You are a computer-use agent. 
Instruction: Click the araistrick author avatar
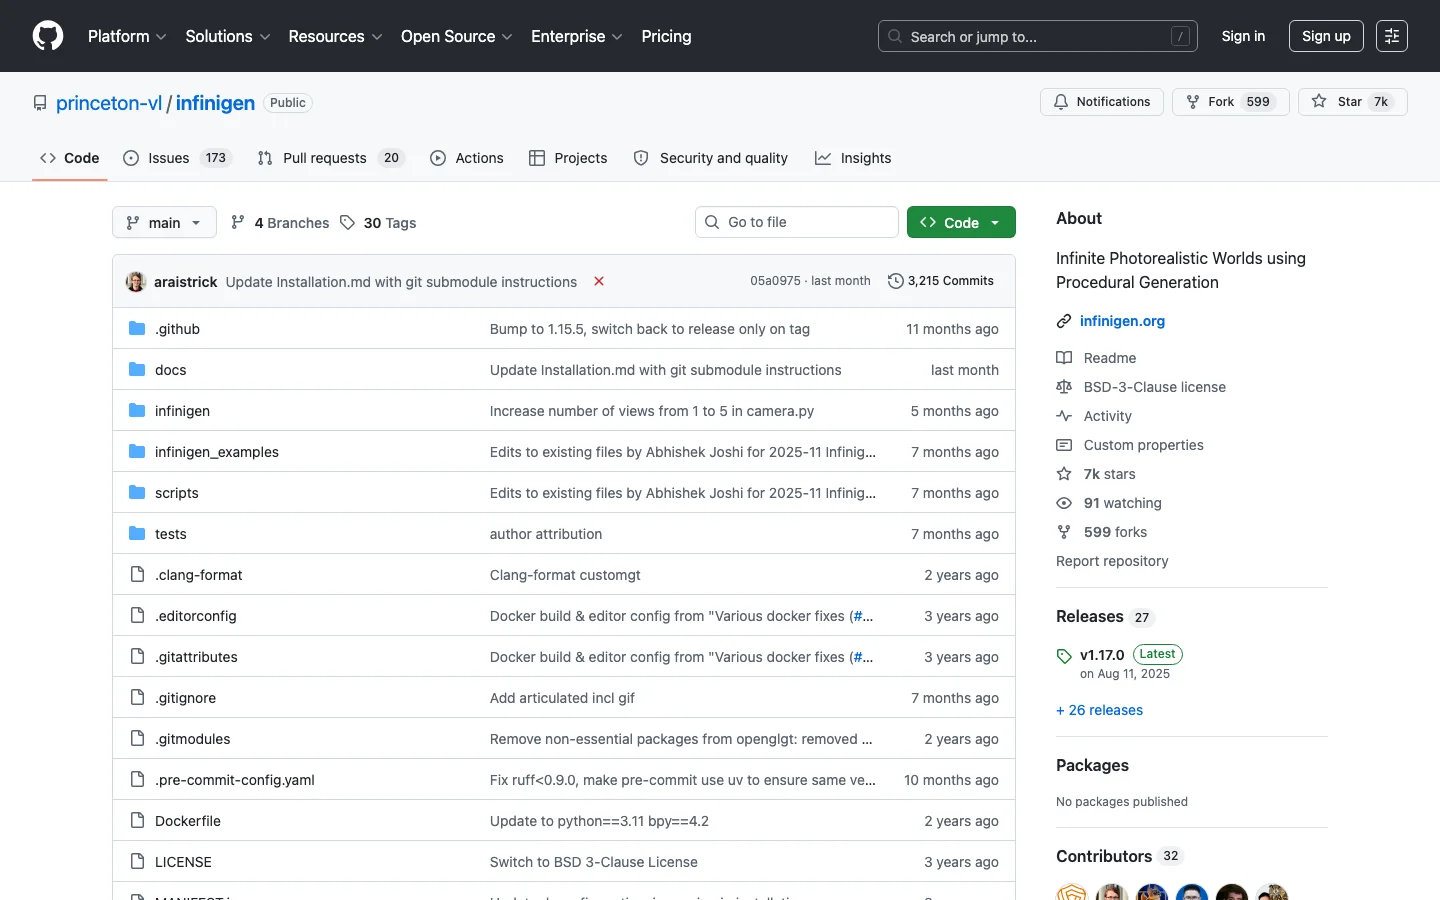point(136,282)
